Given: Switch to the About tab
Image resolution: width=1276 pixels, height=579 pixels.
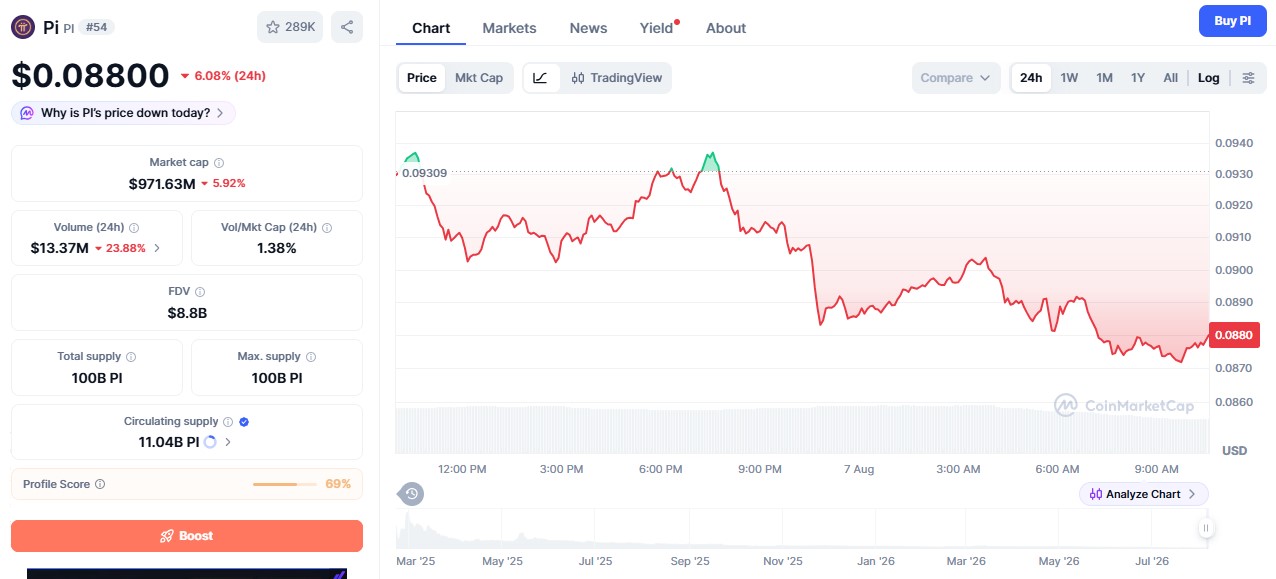Looking at the screenshot, I should click(x=726, y=28).
